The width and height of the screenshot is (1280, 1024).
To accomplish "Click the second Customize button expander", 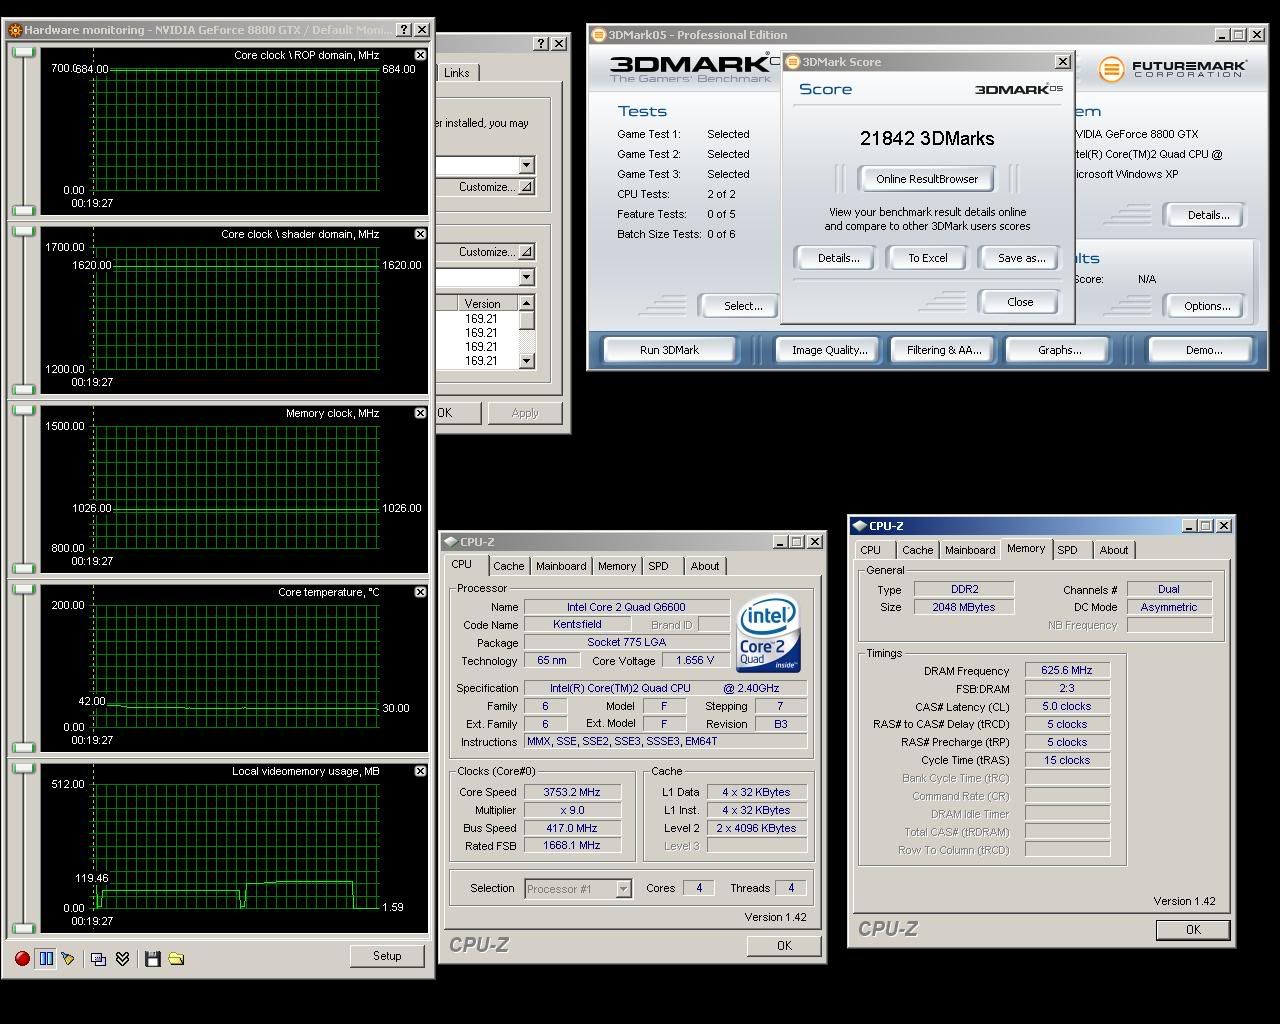I will click(x=526, y=252).
